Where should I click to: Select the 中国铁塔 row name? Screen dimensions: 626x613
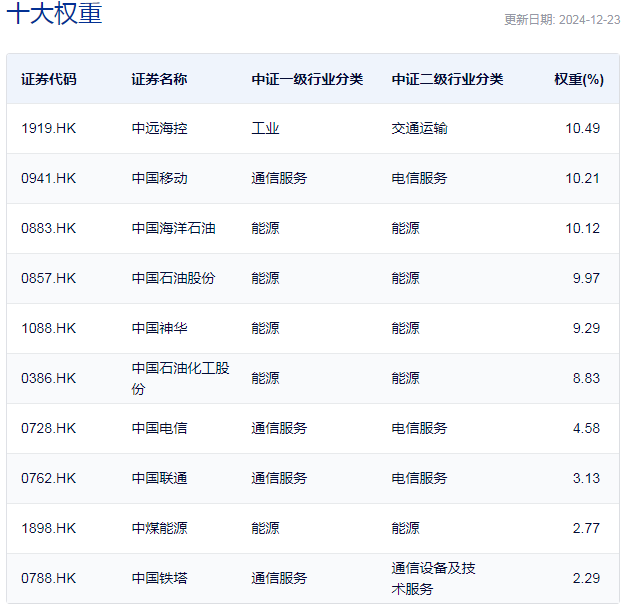click(x=159, y=578)
